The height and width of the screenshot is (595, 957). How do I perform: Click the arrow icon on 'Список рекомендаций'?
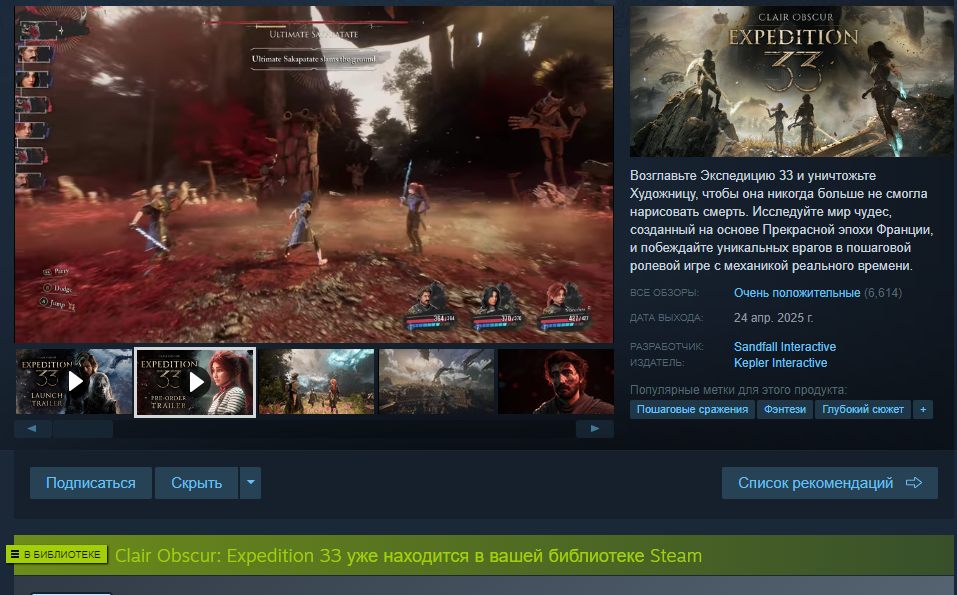[914, 483]
